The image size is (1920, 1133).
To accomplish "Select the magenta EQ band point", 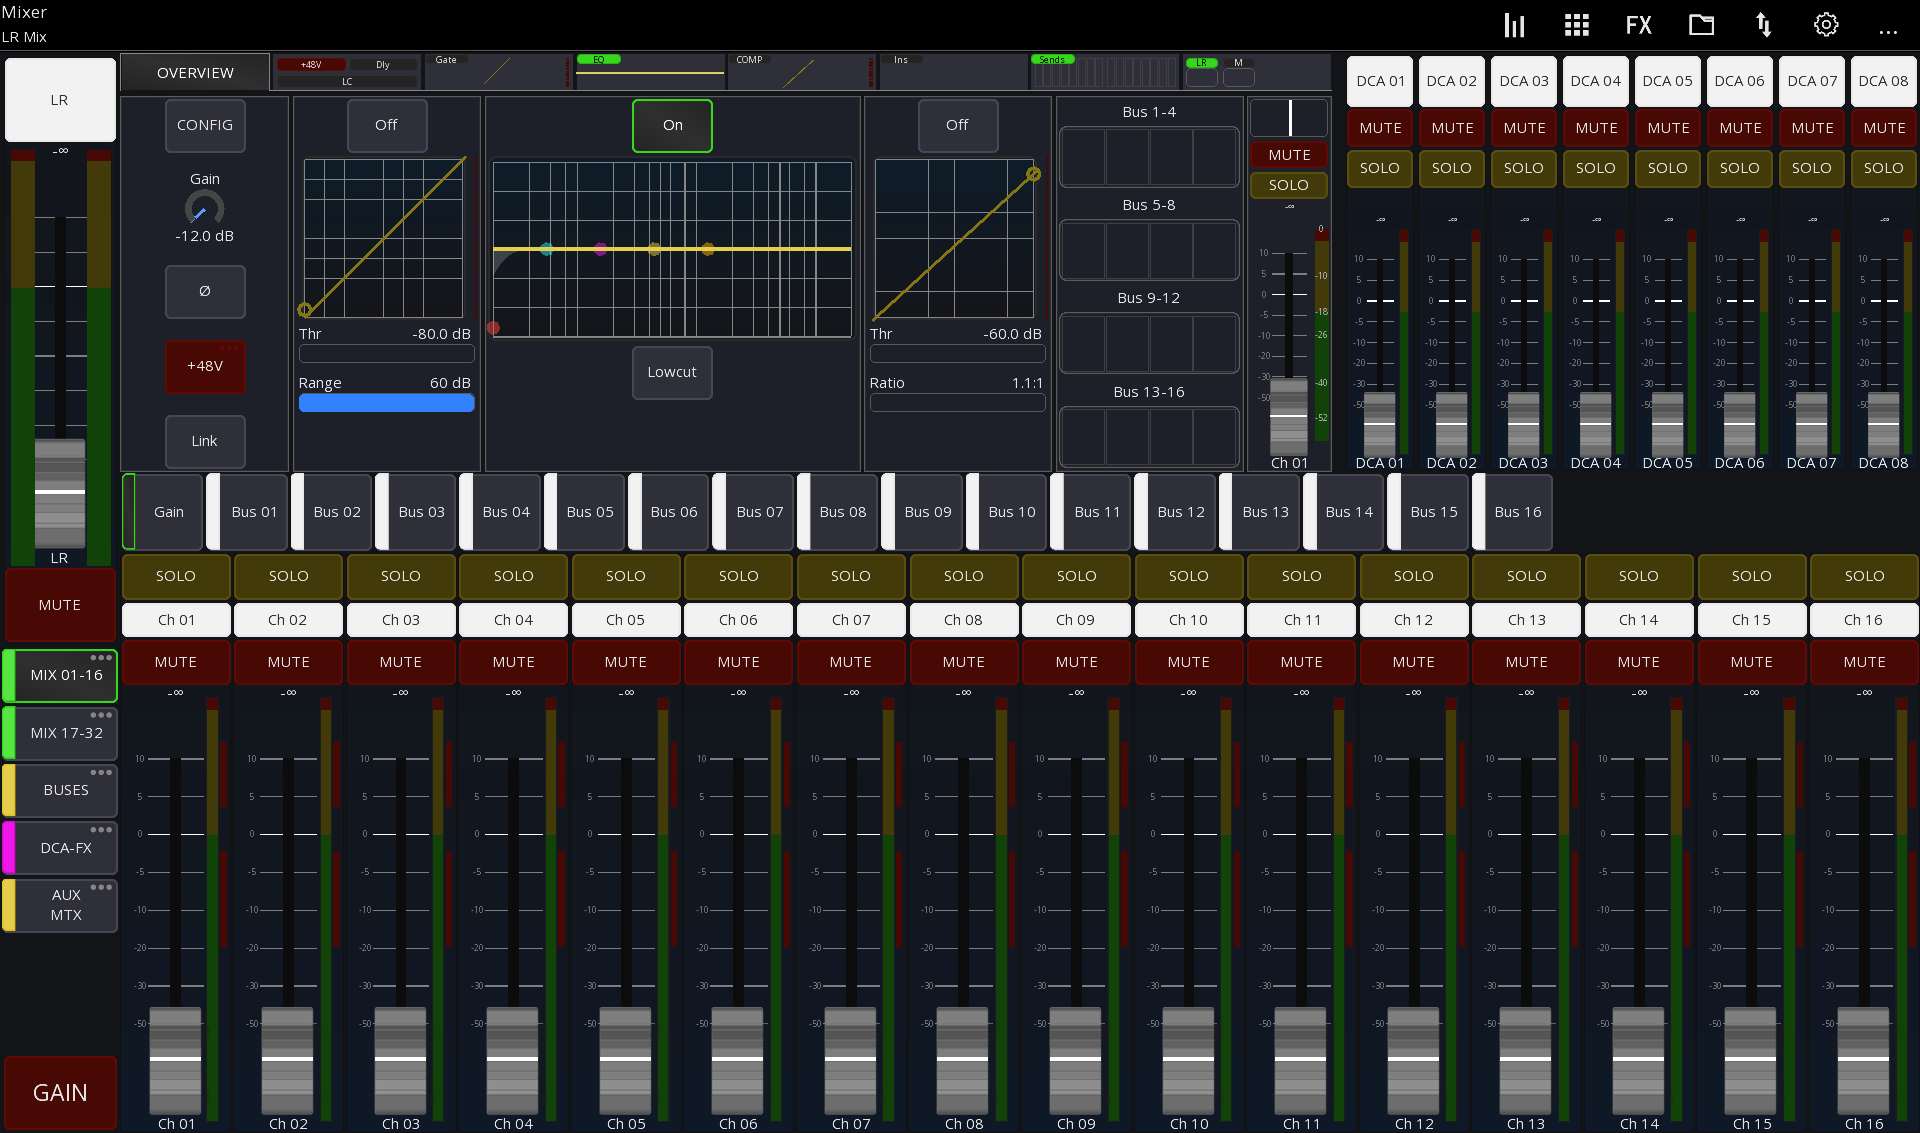I will pyautogui.click(x=600, y=249).
